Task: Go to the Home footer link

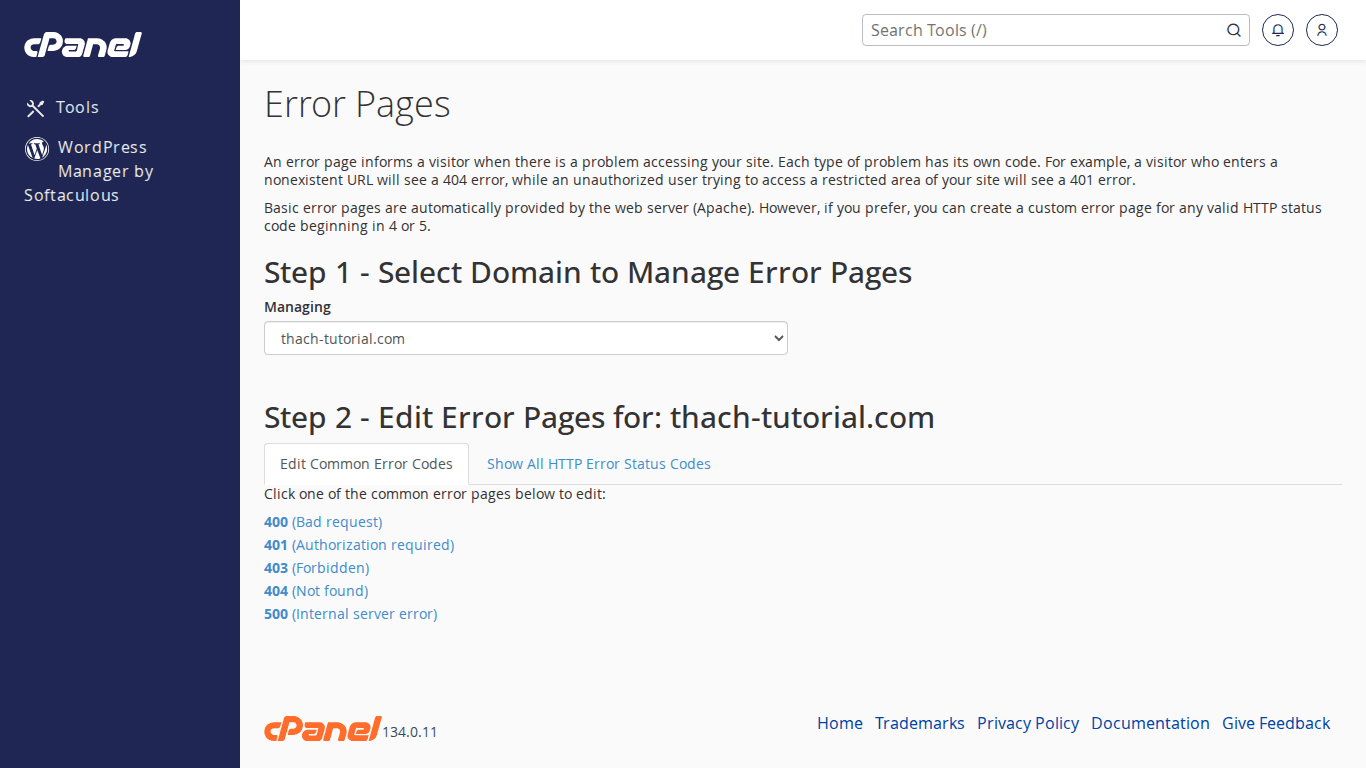Action: (x=840, y=723)
